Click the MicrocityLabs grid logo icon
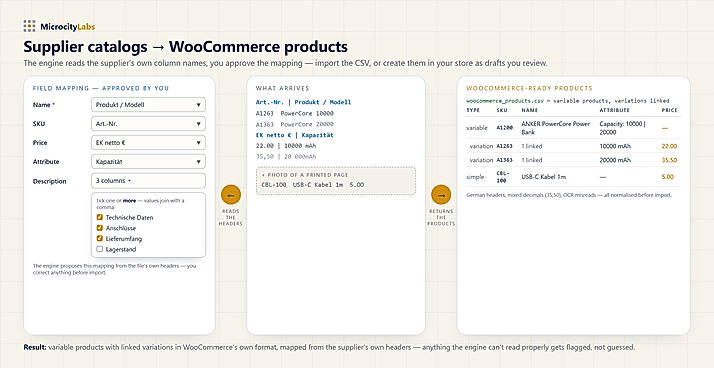This screenshot has height=368, width=714. (x=29, y=26)
